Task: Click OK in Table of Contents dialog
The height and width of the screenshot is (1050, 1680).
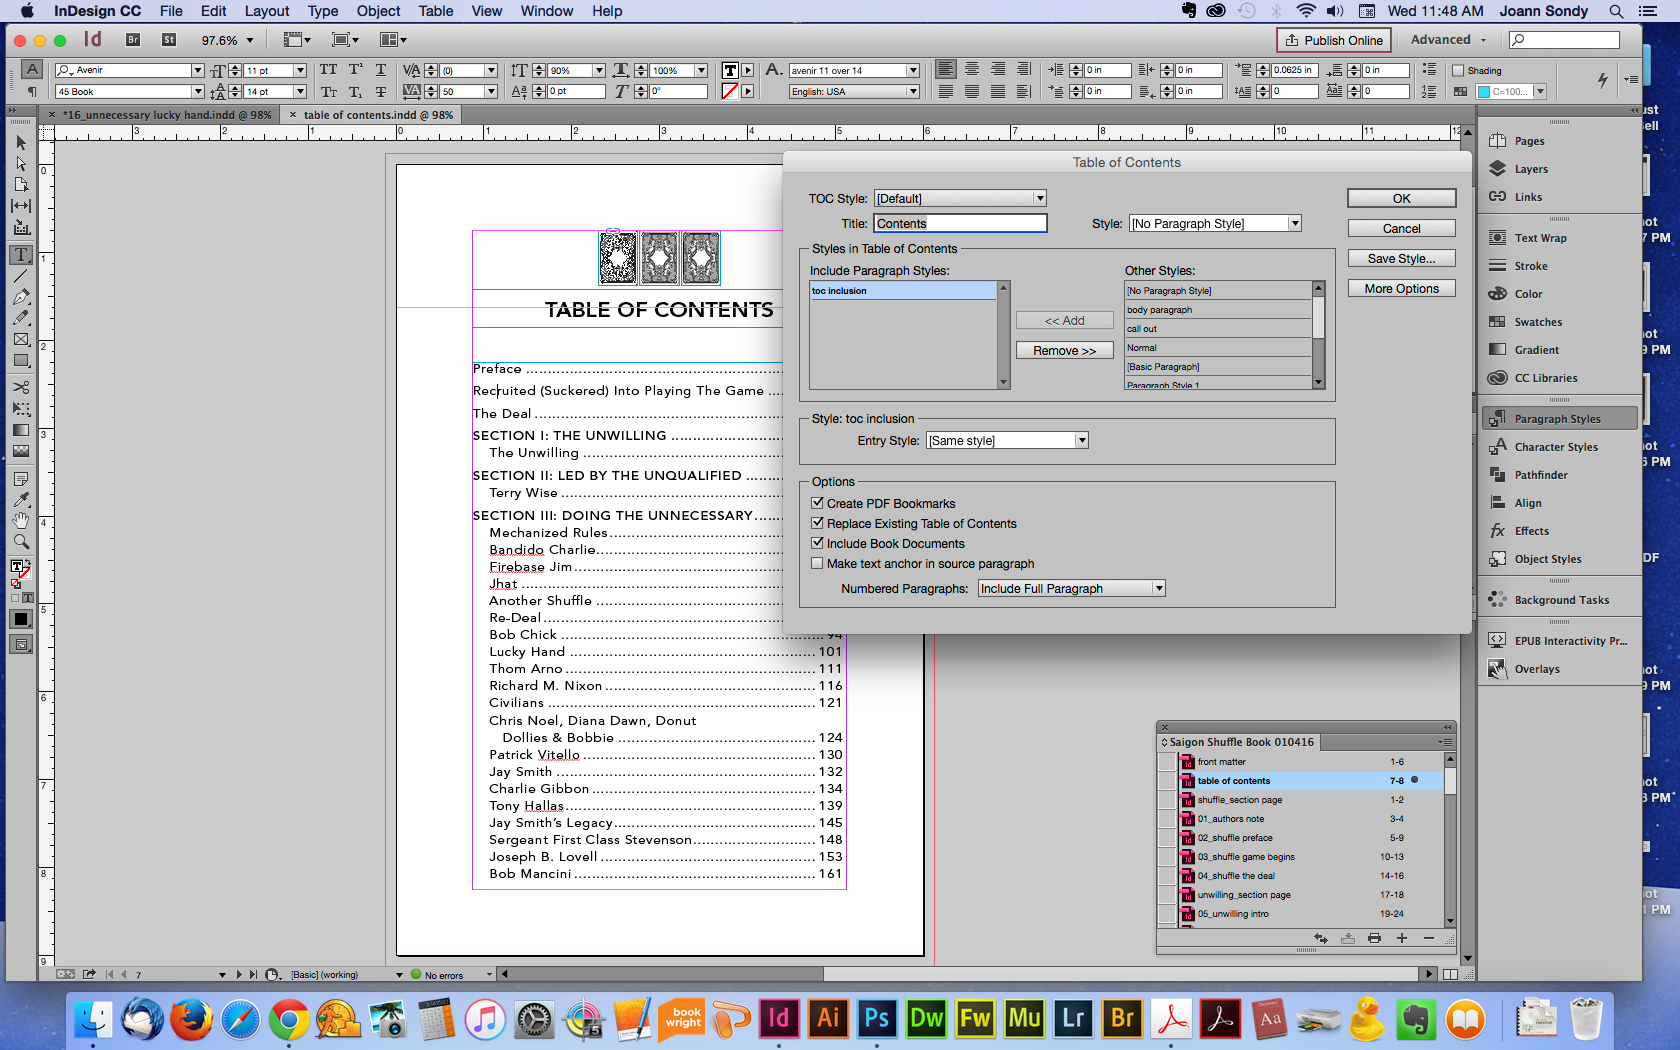Action: tap(1401, 198)
